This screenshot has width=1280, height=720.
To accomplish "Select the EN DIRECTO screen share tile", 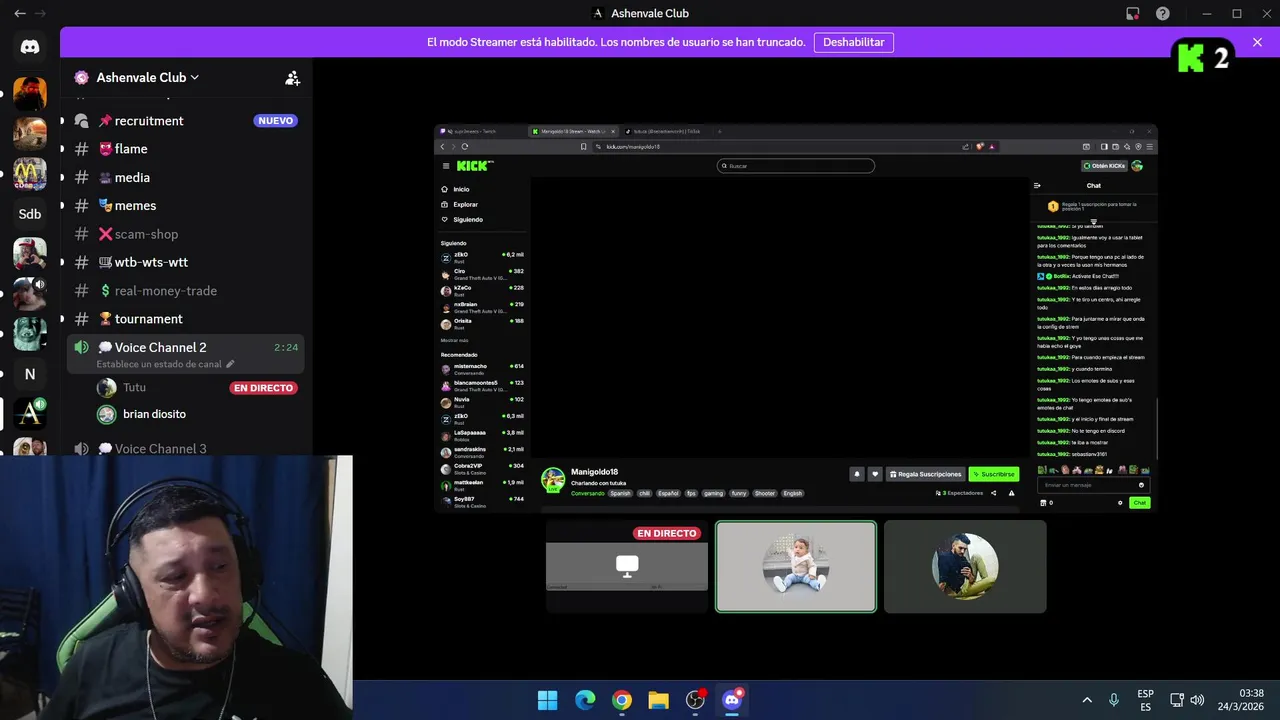I will pyautogui.click(x=627, y=566).
